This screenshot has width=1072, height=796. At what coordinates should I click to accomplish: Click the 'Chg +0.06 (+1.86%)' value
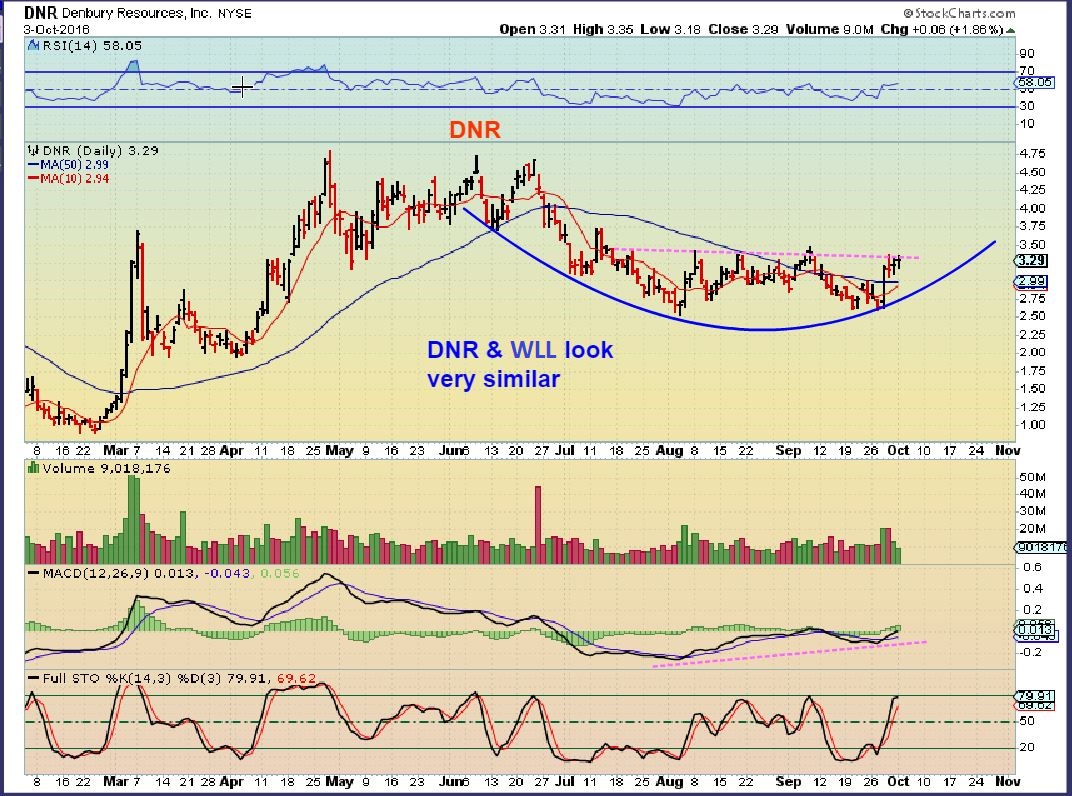point(942,29)
